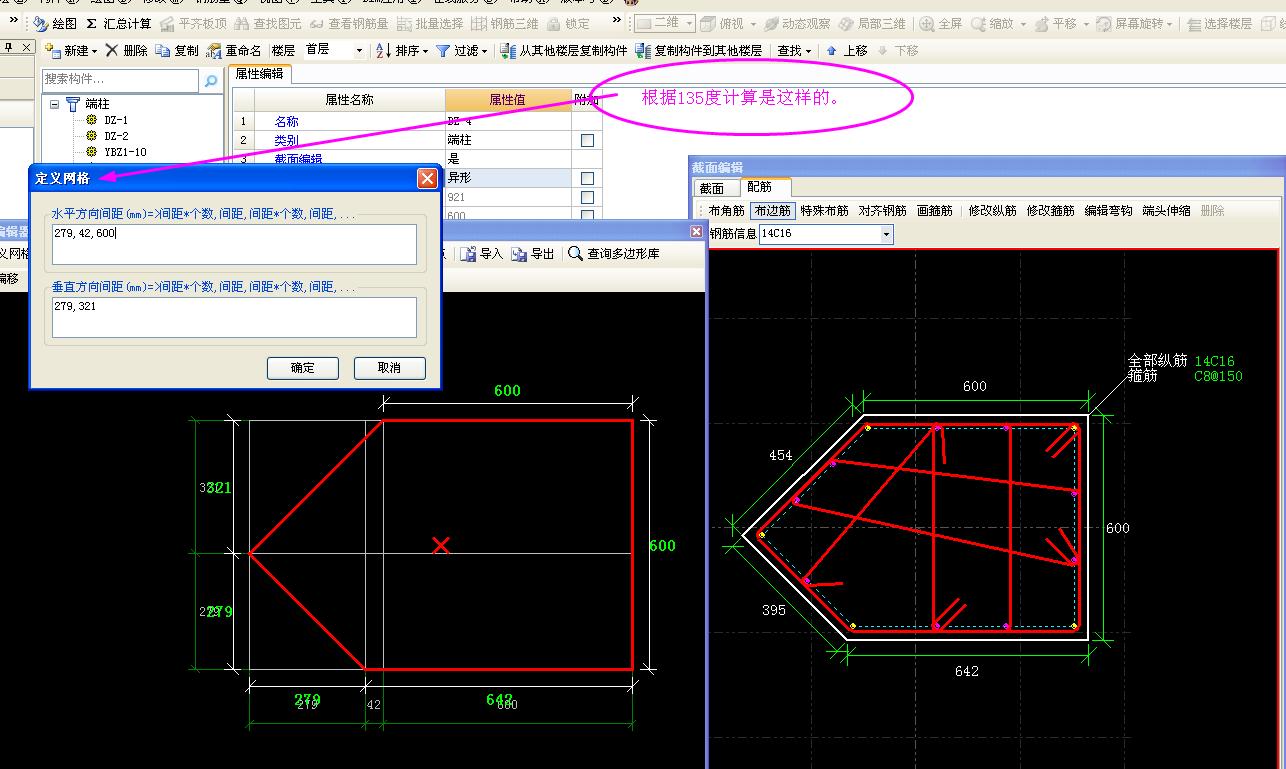This screenshot has height=769, width=1286.
Task: Select 特殊布筋 special rebar tool
Action: 825,211
